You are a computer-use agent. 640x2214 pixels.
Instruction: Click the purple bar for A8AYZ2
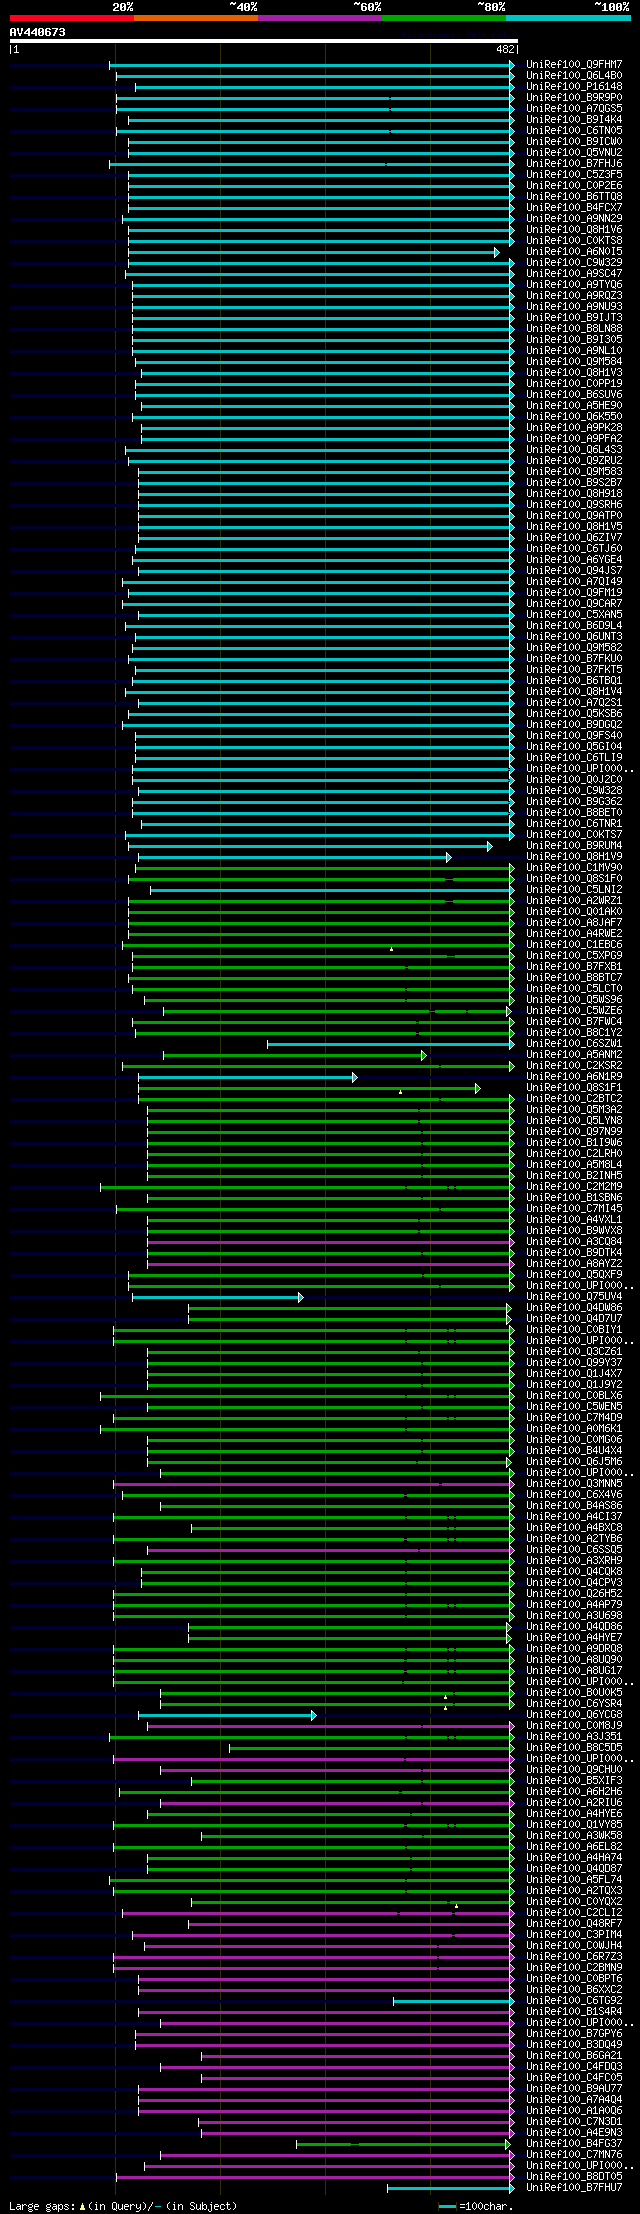[331, 1264]
